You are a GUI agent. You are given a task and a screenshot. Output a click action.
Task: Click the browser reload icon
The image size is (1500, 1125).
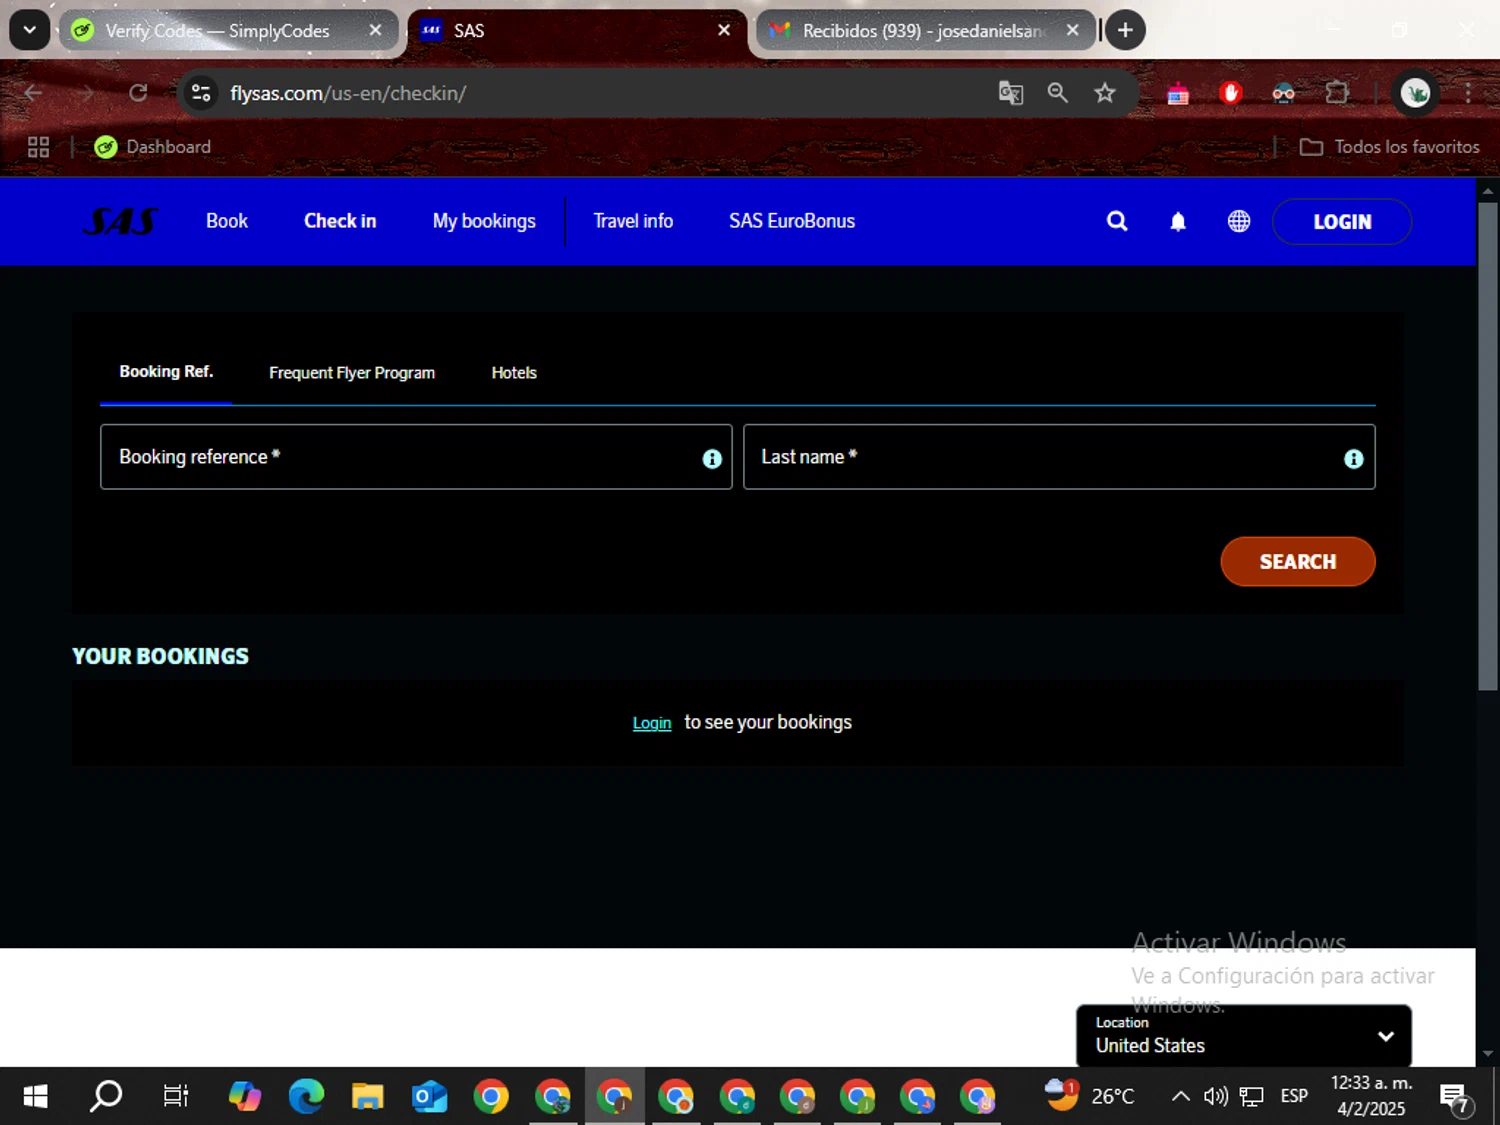138,93
